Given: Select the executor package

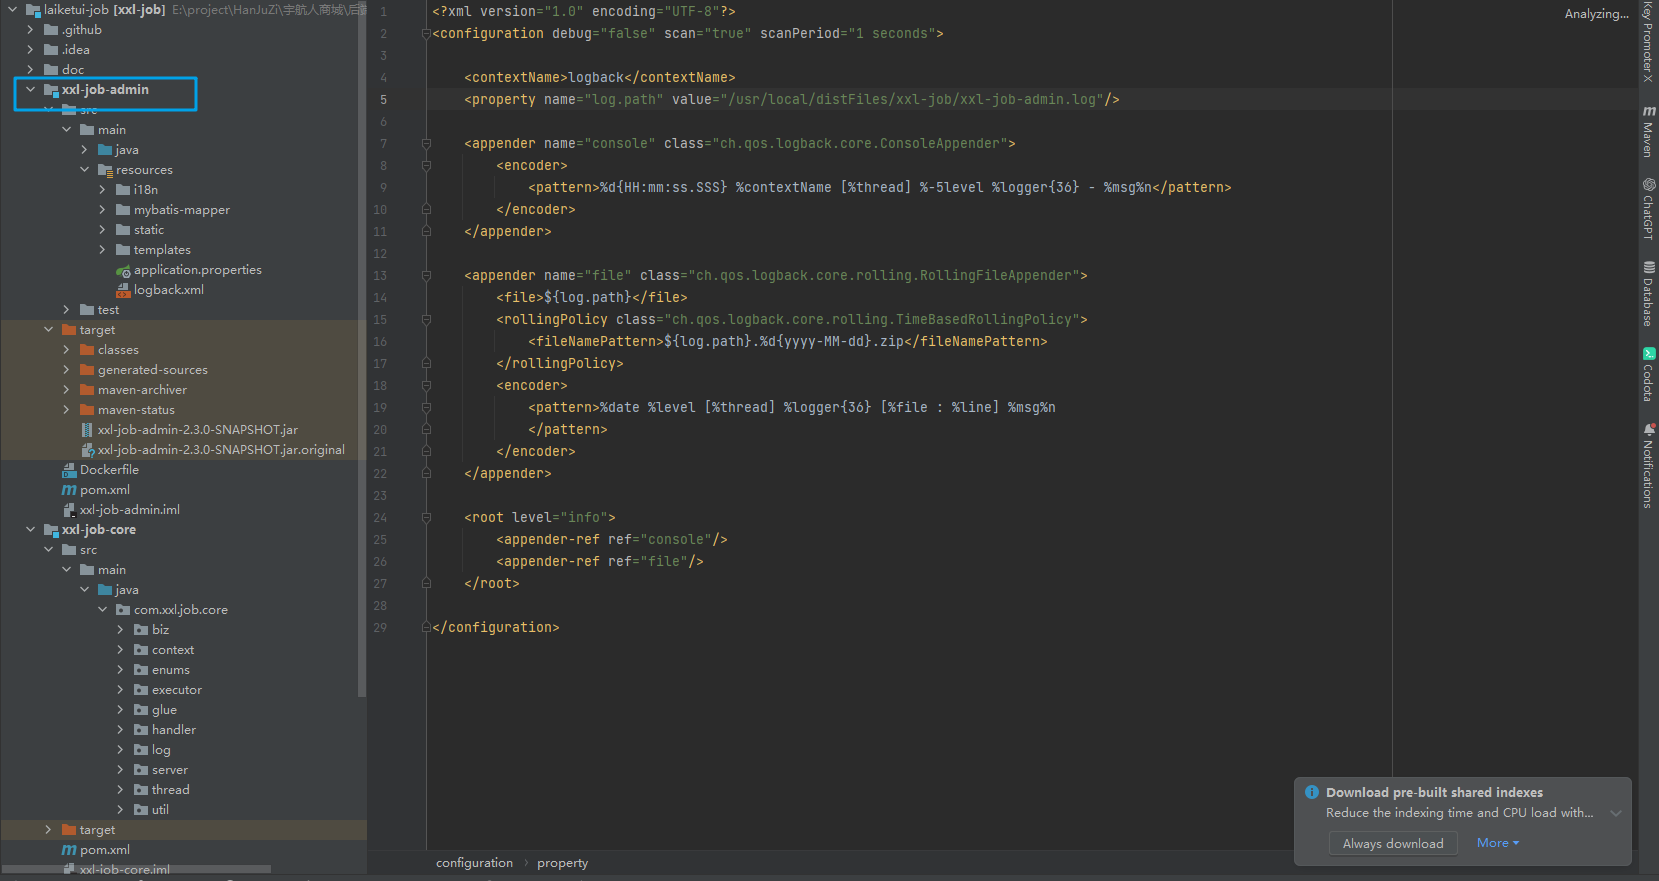Looking at the screenshot, I should tap(177, 690).
